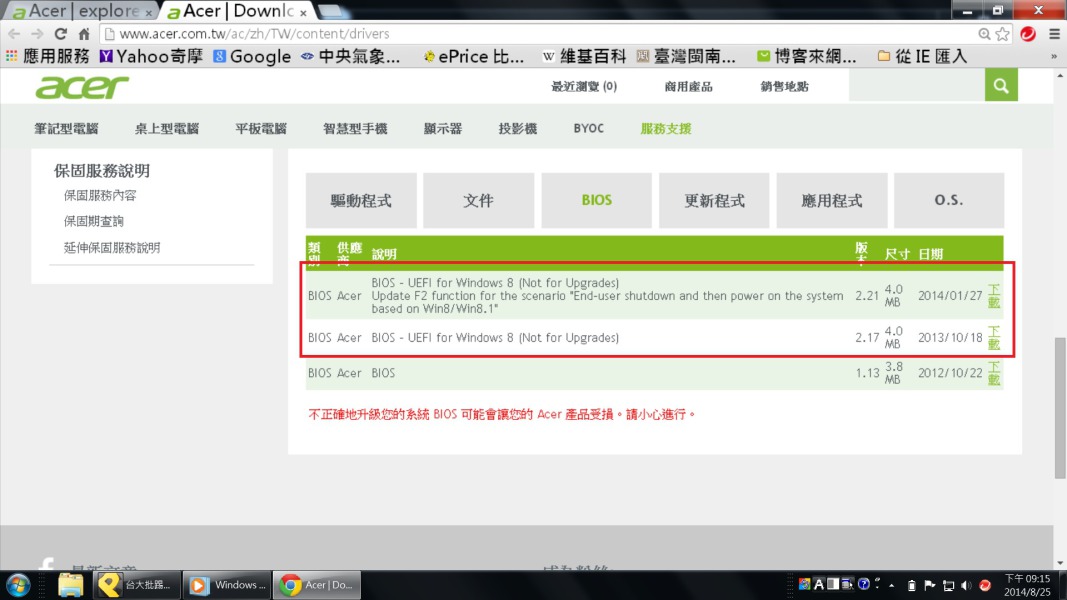Open the red extension icon in Chrome toolbar
The width and height of the screenshot is (1067, 600).
pyautogui.click(x=1028, y=33)
